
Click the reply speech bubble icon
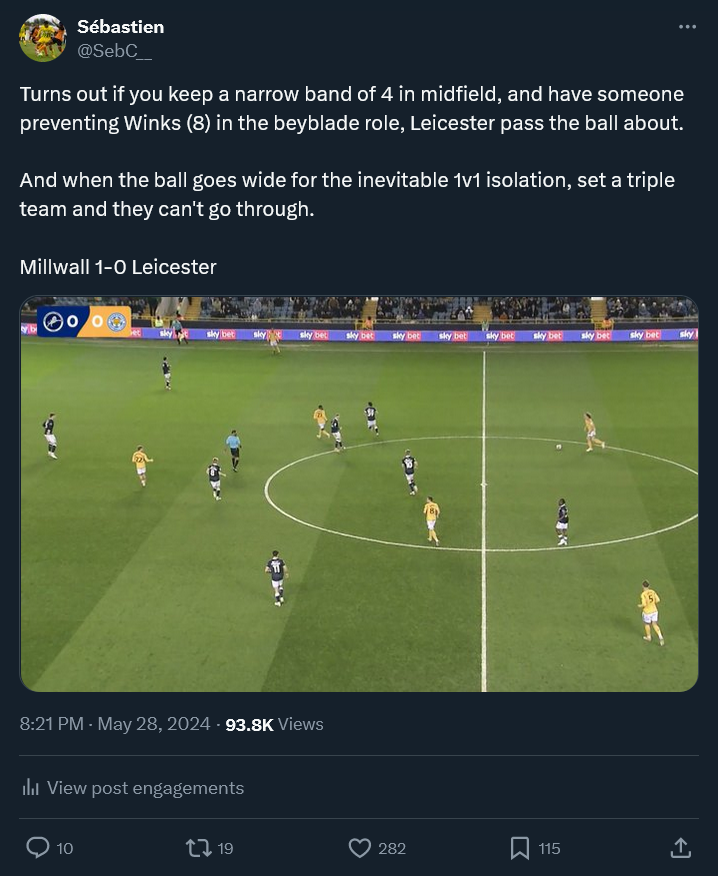click(x=37, y=848)
